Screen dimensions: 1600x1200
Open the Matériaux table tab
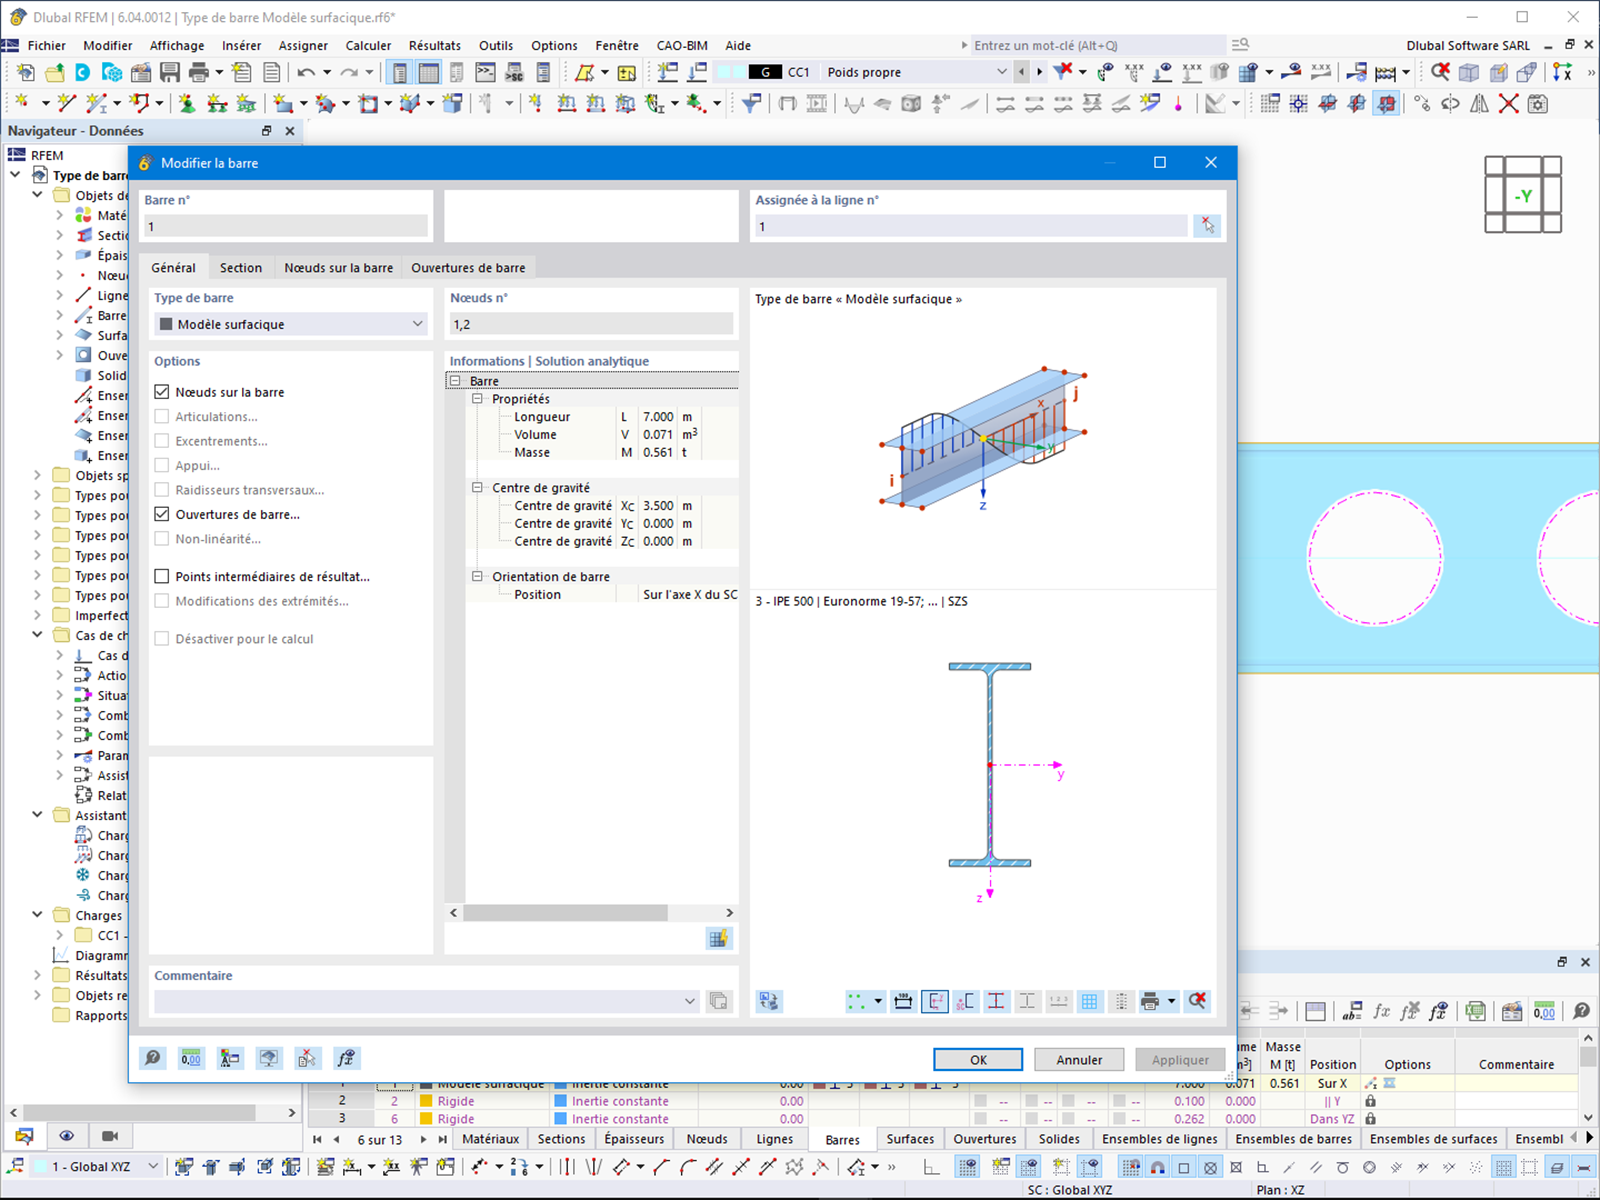tap(490, 1139)
